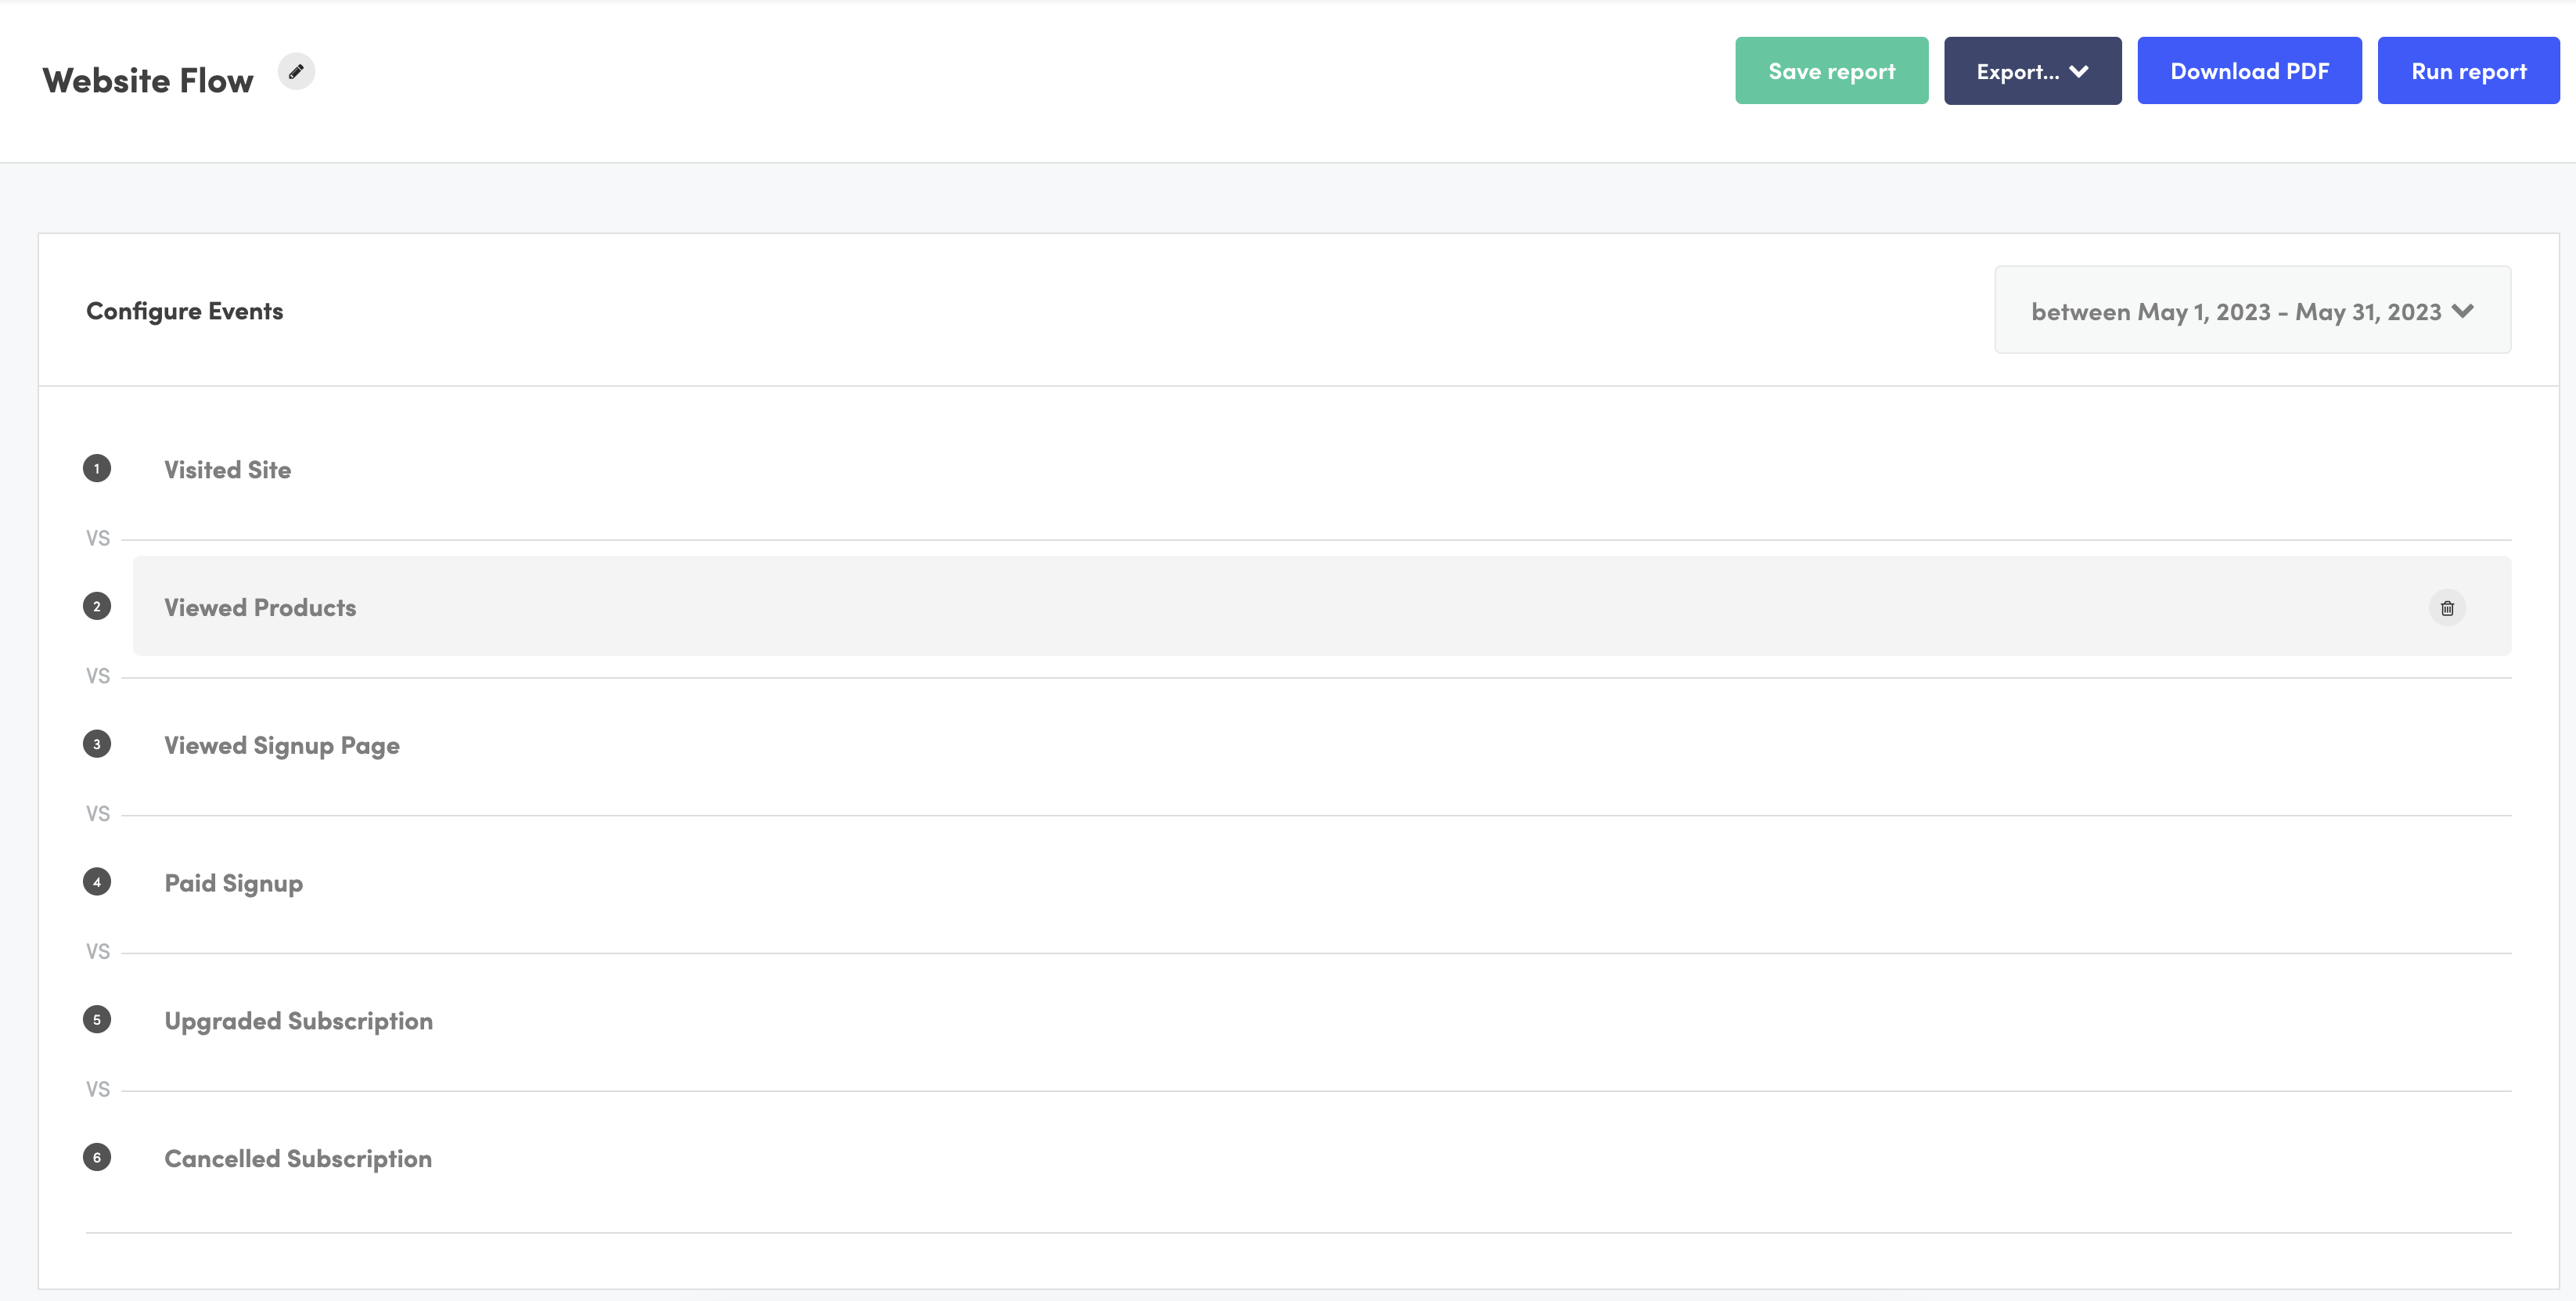Delete Viewed Products using the trash icon

[x=2447, y=607]
